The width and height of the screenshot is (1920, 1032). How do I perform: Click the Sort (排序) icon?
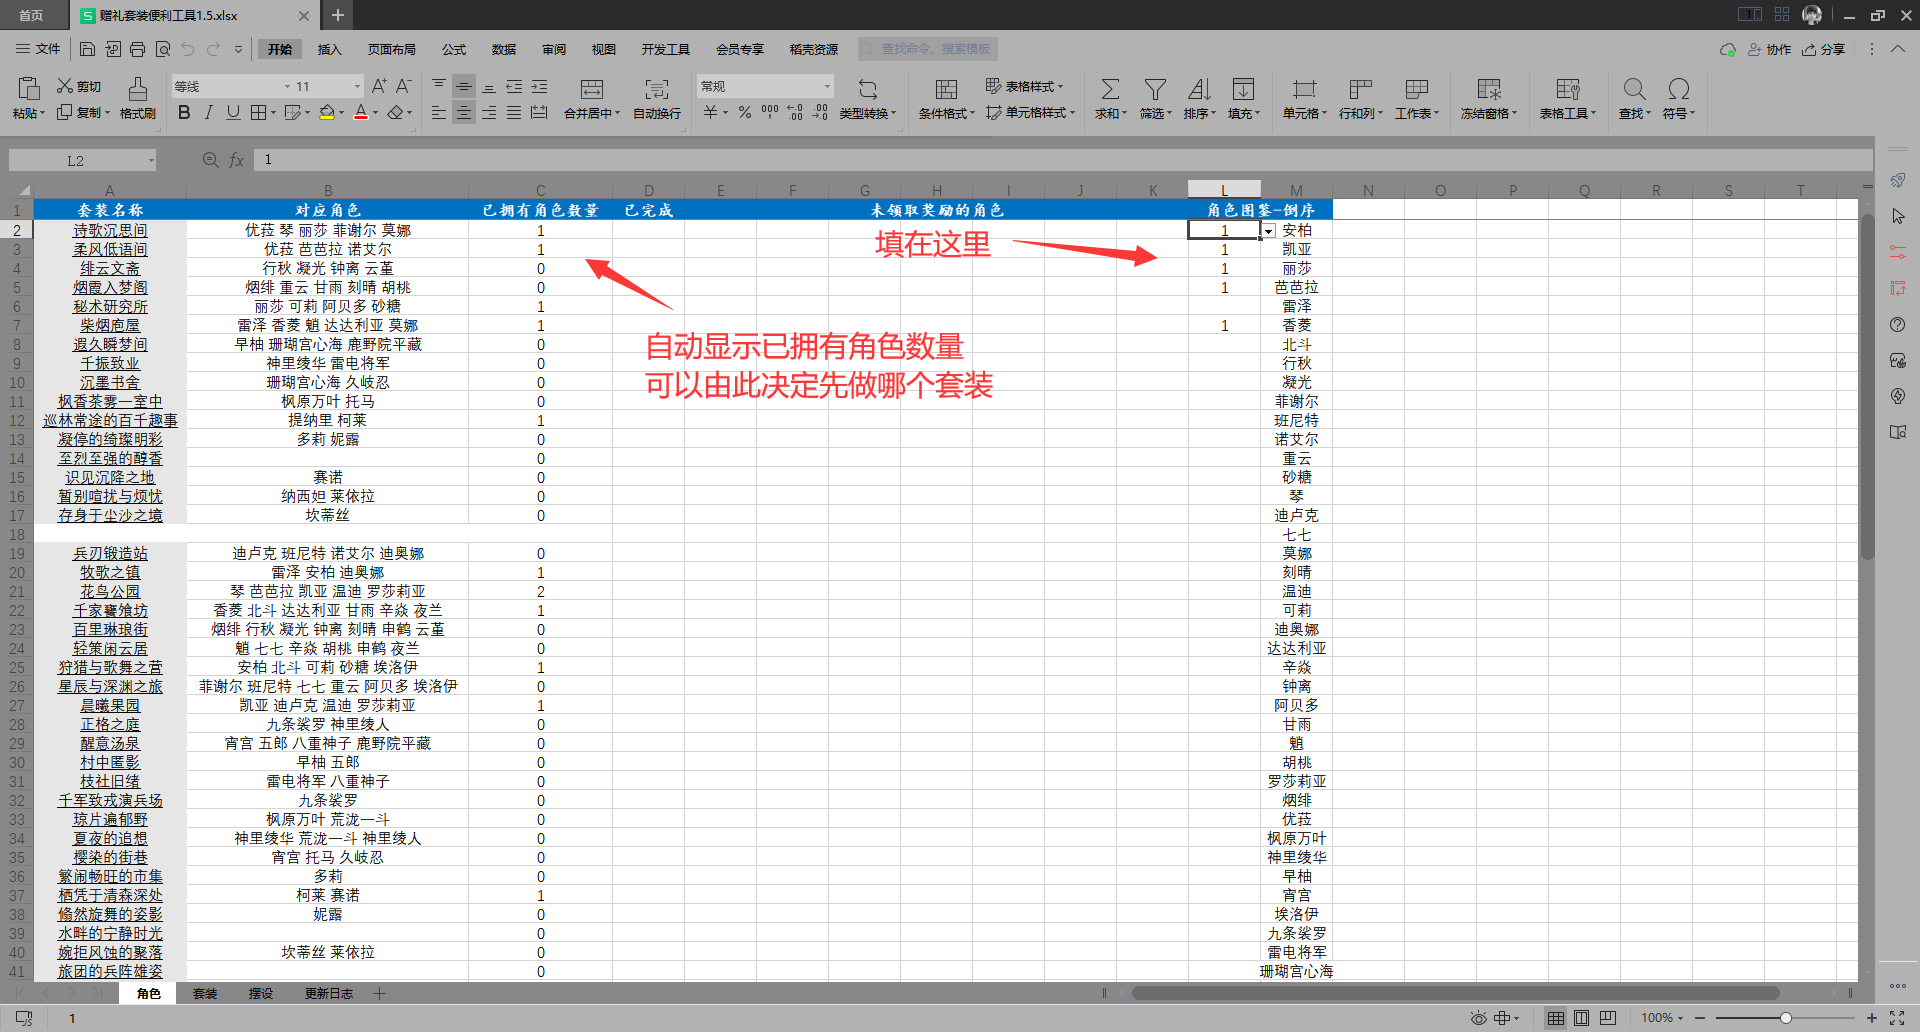(x=1199, y=89)
